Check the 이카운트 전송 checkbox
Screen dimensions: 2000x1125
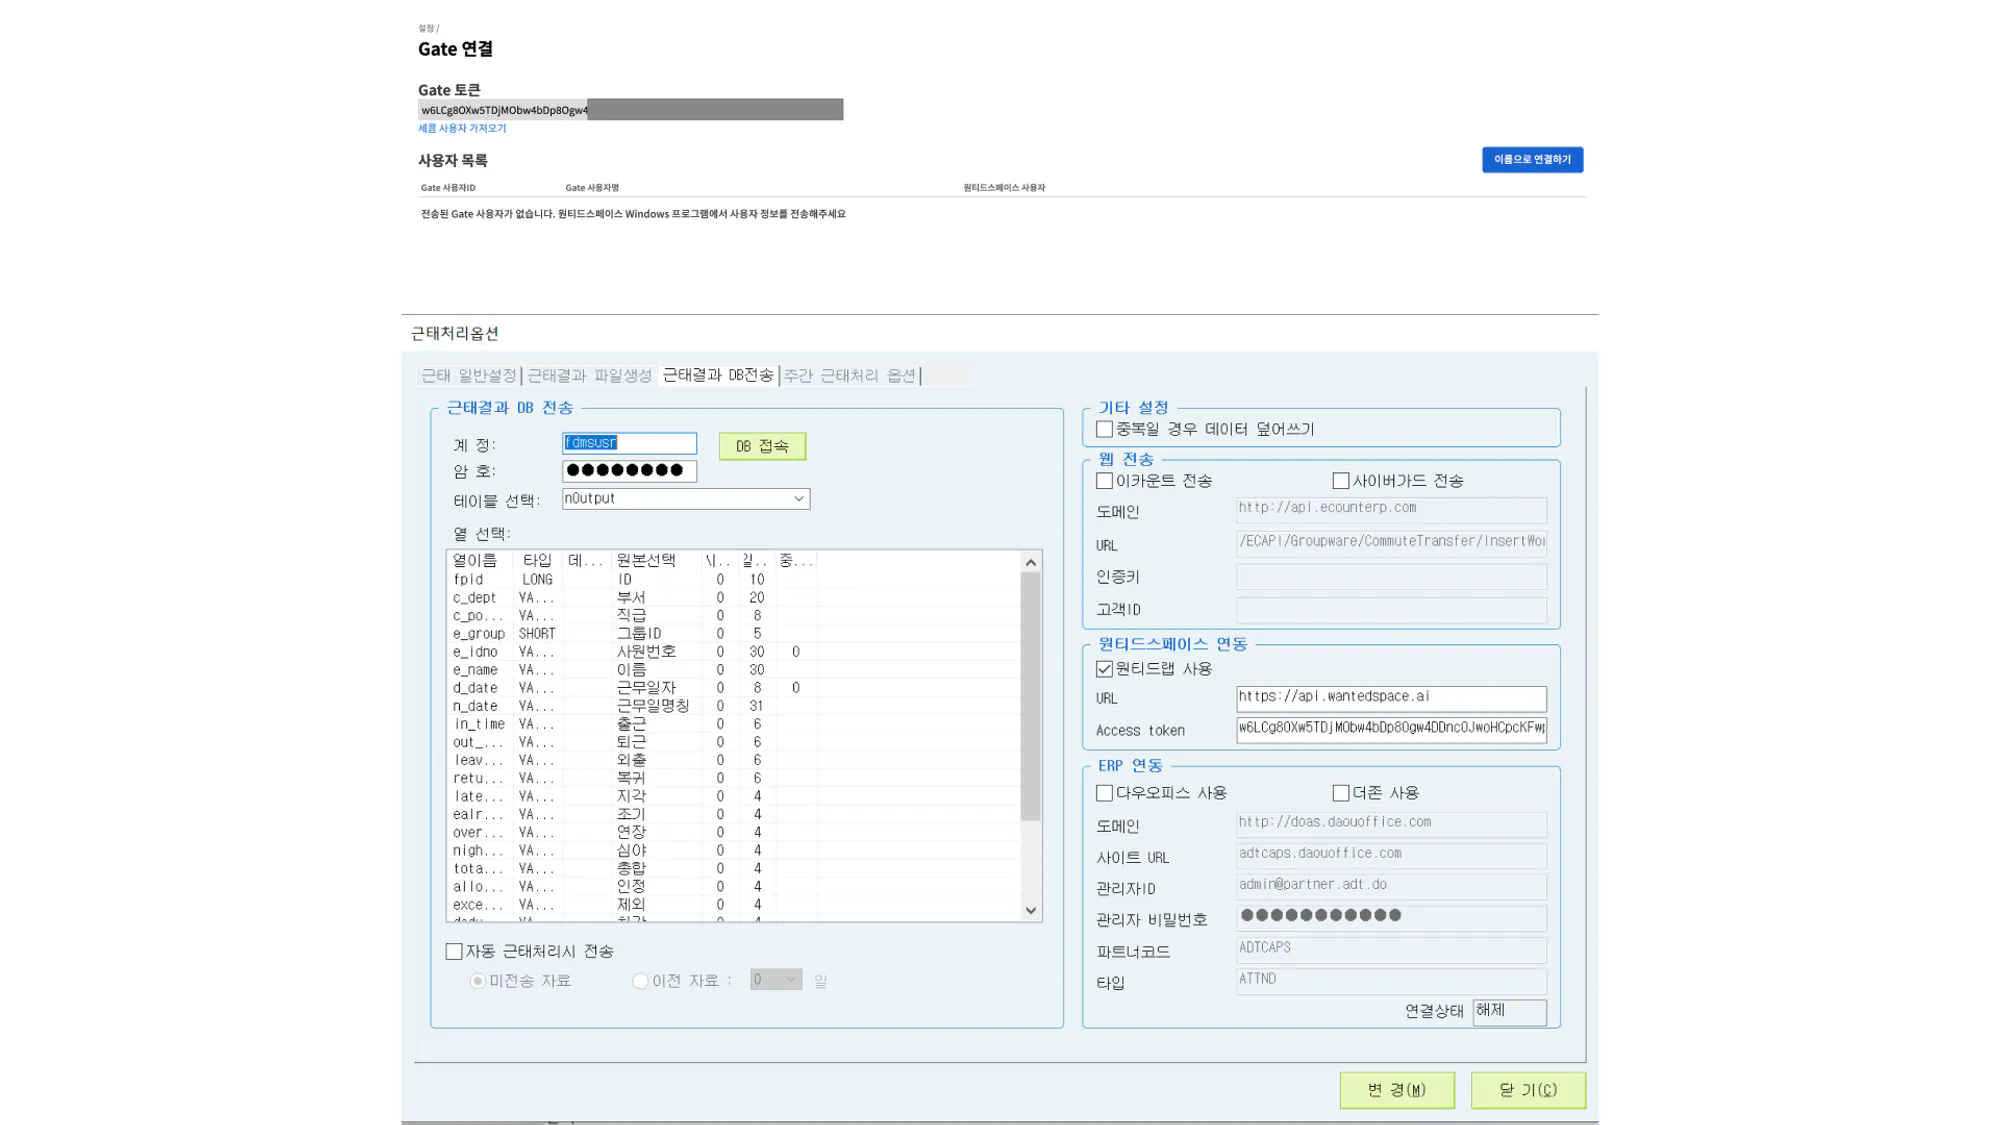1105,481
